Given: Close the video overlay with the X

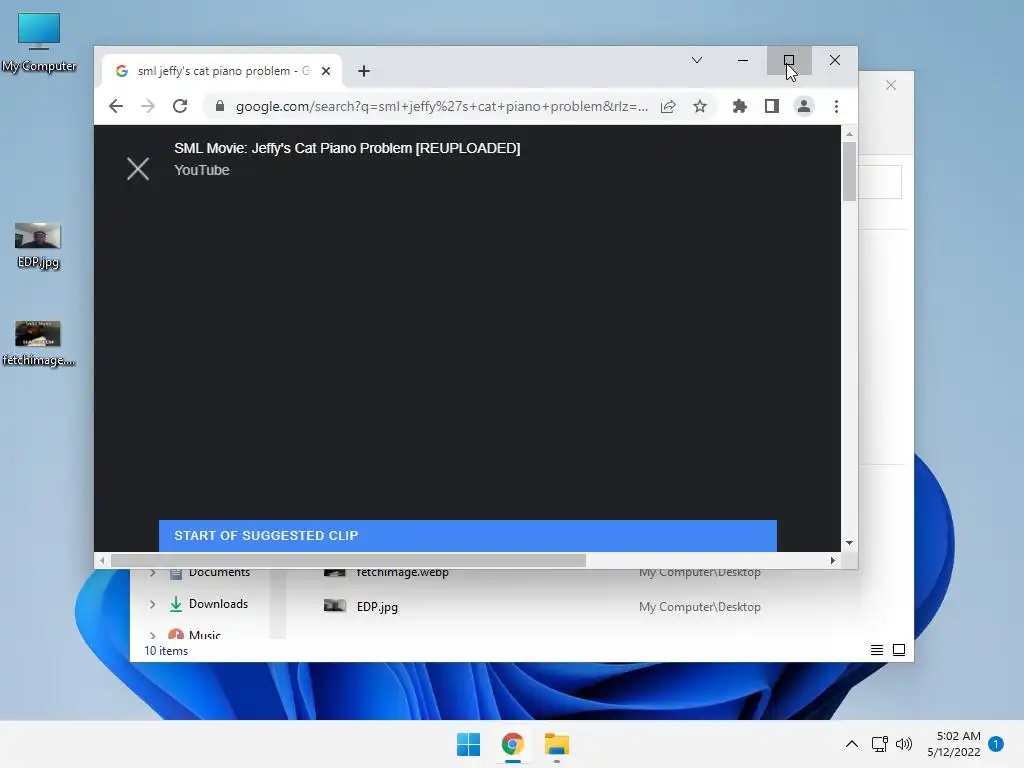Looking at the screenshot, I should coord(138,168).
